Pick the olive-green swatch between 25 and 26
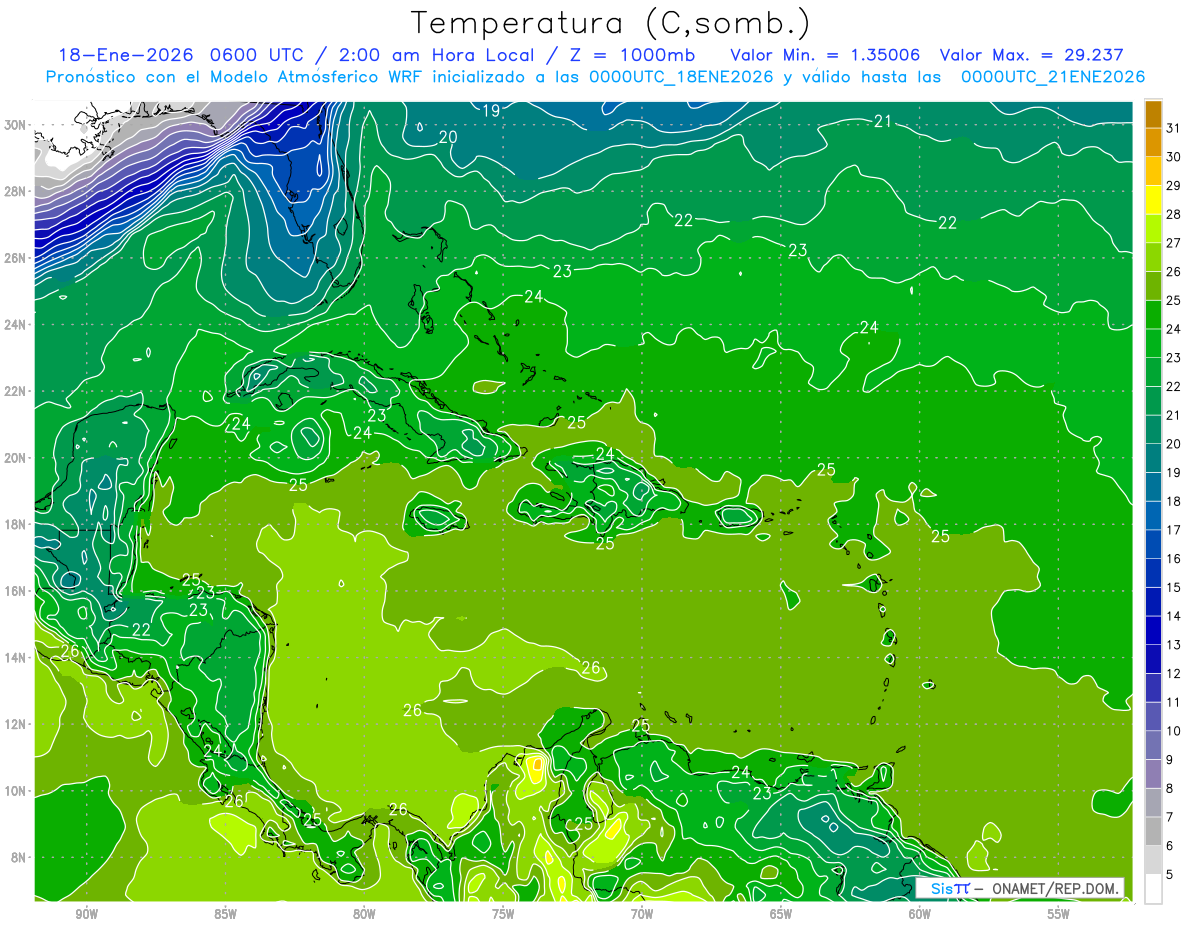 [x=1153, y=286]
